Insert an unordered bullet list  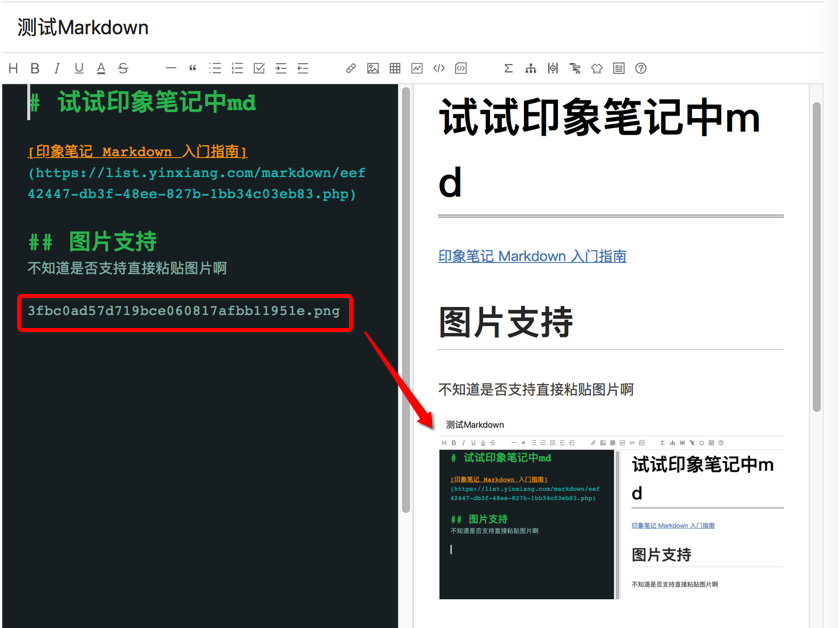tap(215, 68)
